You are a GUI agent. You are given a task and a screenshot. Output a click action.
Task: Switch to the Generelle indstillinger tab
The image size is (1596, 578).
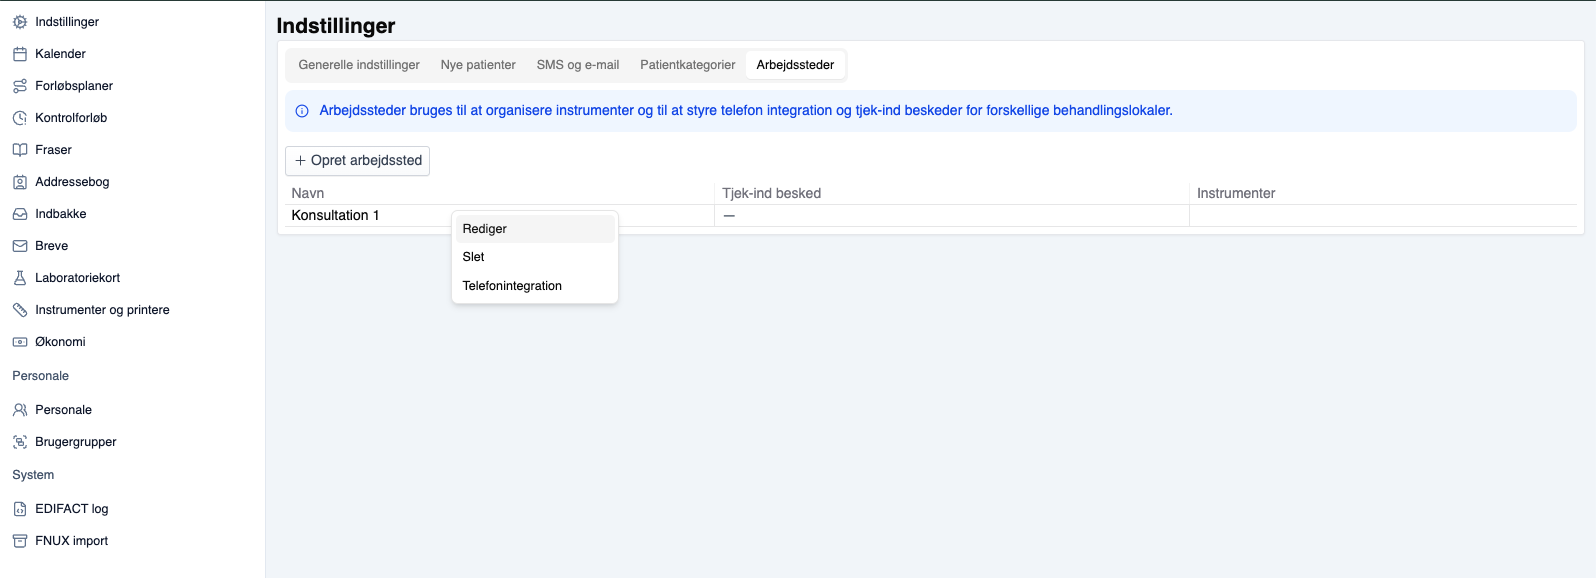click(x=359, y=65)
